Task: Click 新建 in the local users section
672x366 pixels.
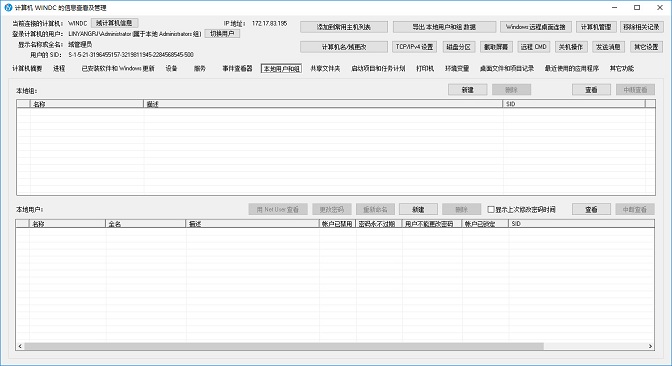Action: point(418,209)
